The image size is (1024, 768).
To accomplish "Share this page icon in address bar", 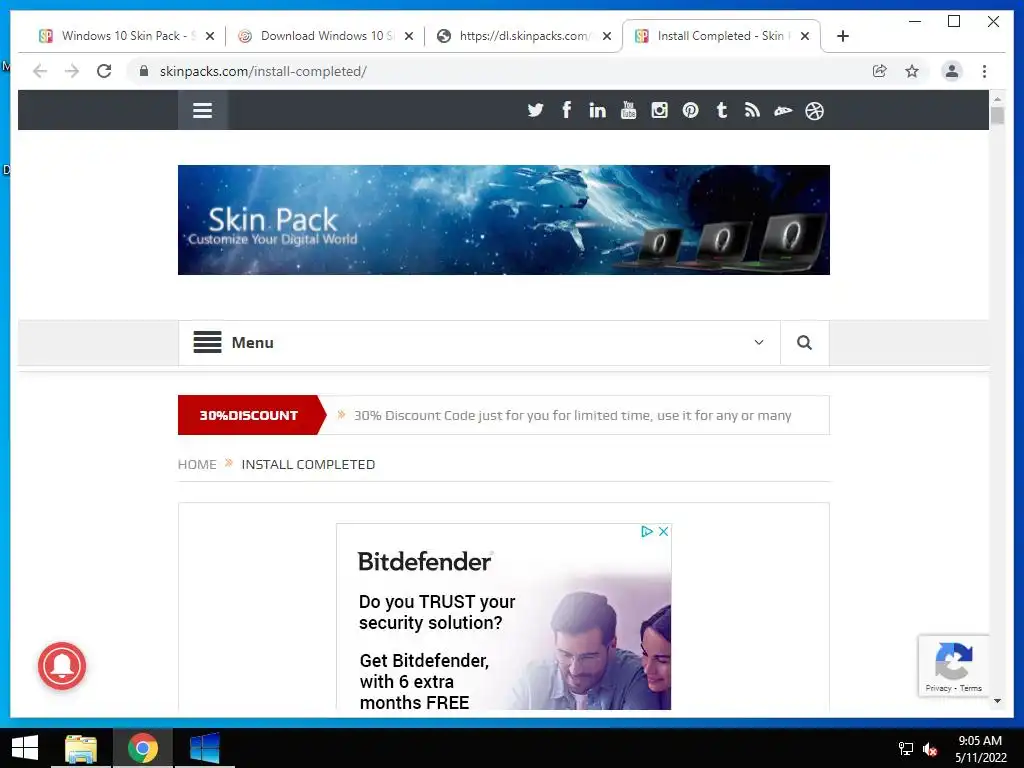I will coord(880,71).
